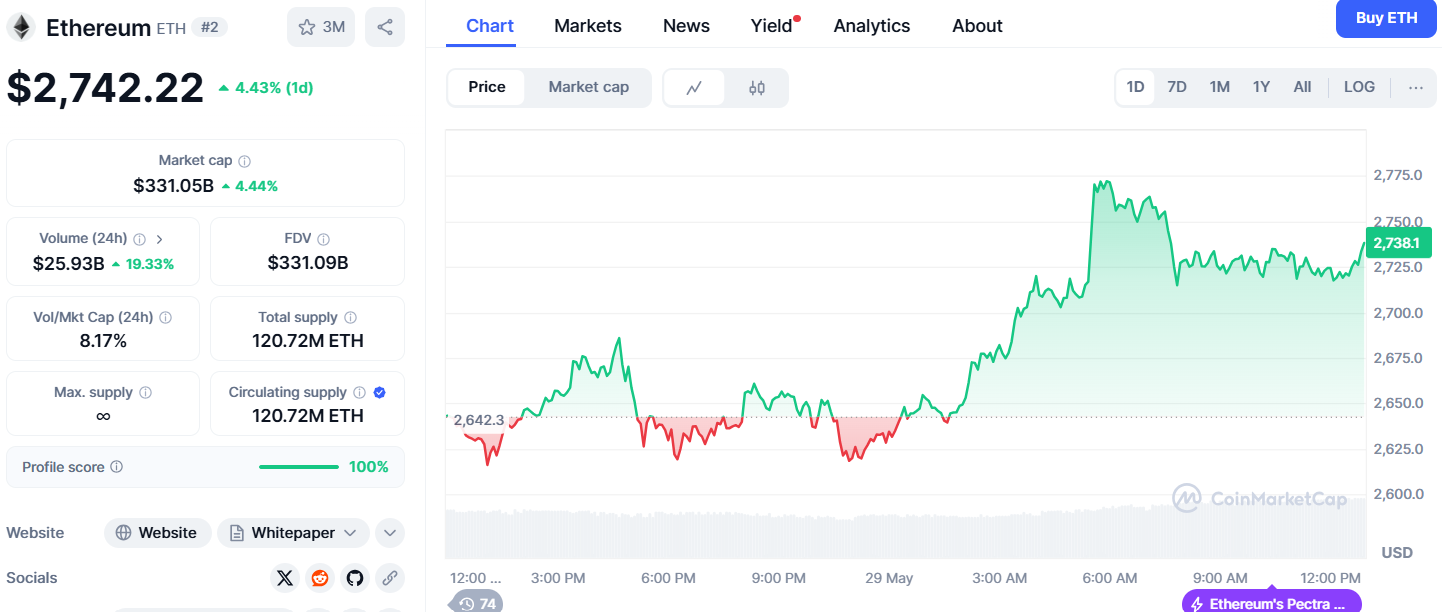Switch to the Markets tab
Image resolution: width=1442 pixels, height=612 pixels.
[588, 26]
